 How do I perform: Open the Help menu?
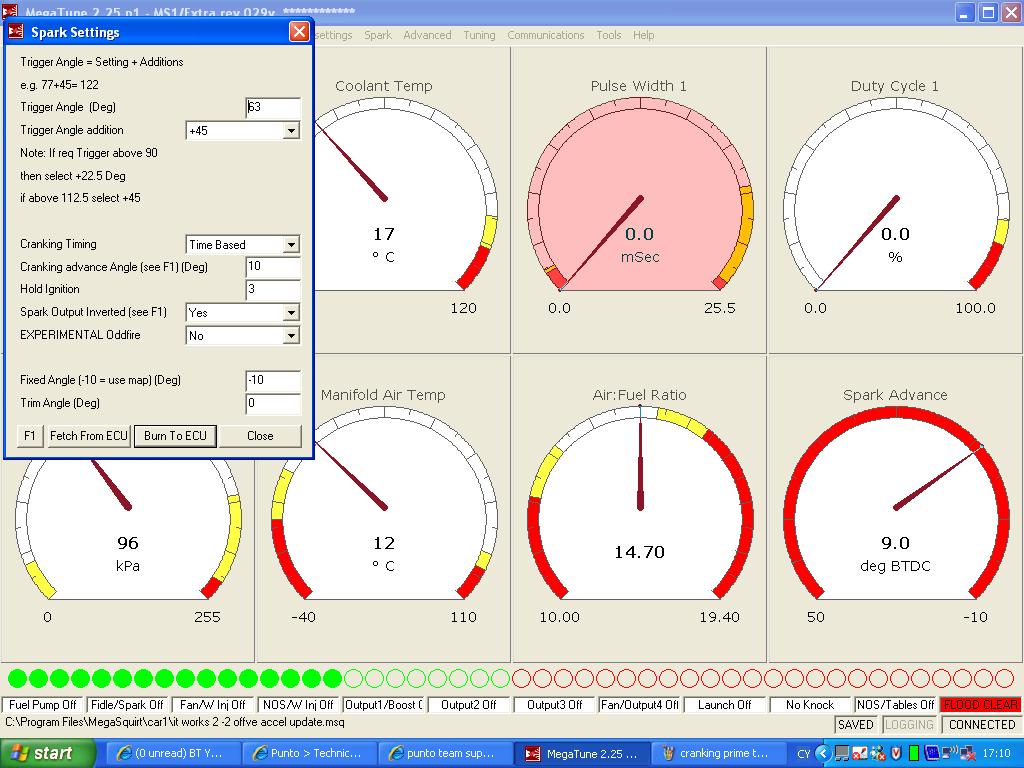643,35
